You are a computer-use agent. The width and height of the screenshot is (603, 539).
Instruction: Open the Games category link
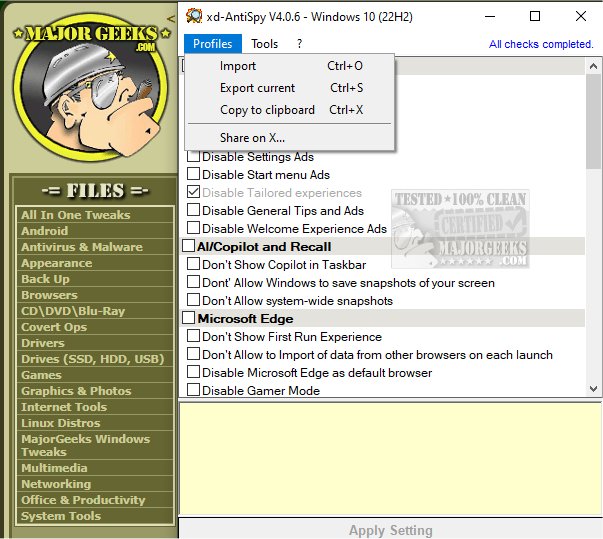(x=41, y=375)
